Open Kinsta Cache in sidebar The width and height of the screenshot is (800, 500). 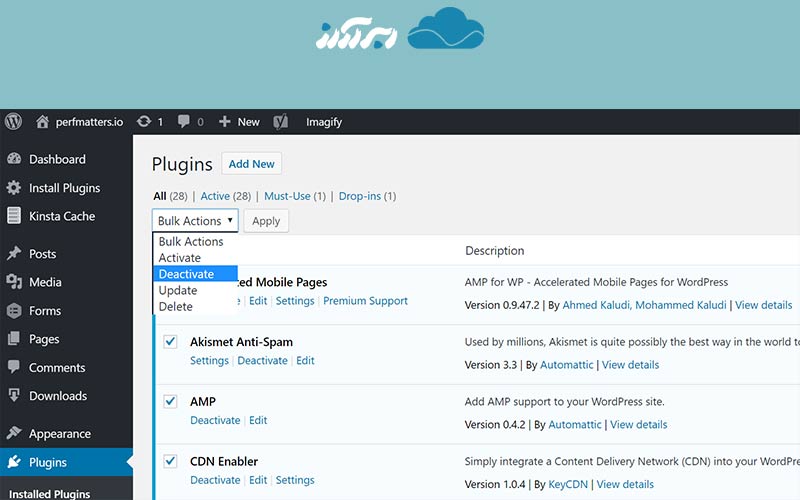click(x=62, y=216)
